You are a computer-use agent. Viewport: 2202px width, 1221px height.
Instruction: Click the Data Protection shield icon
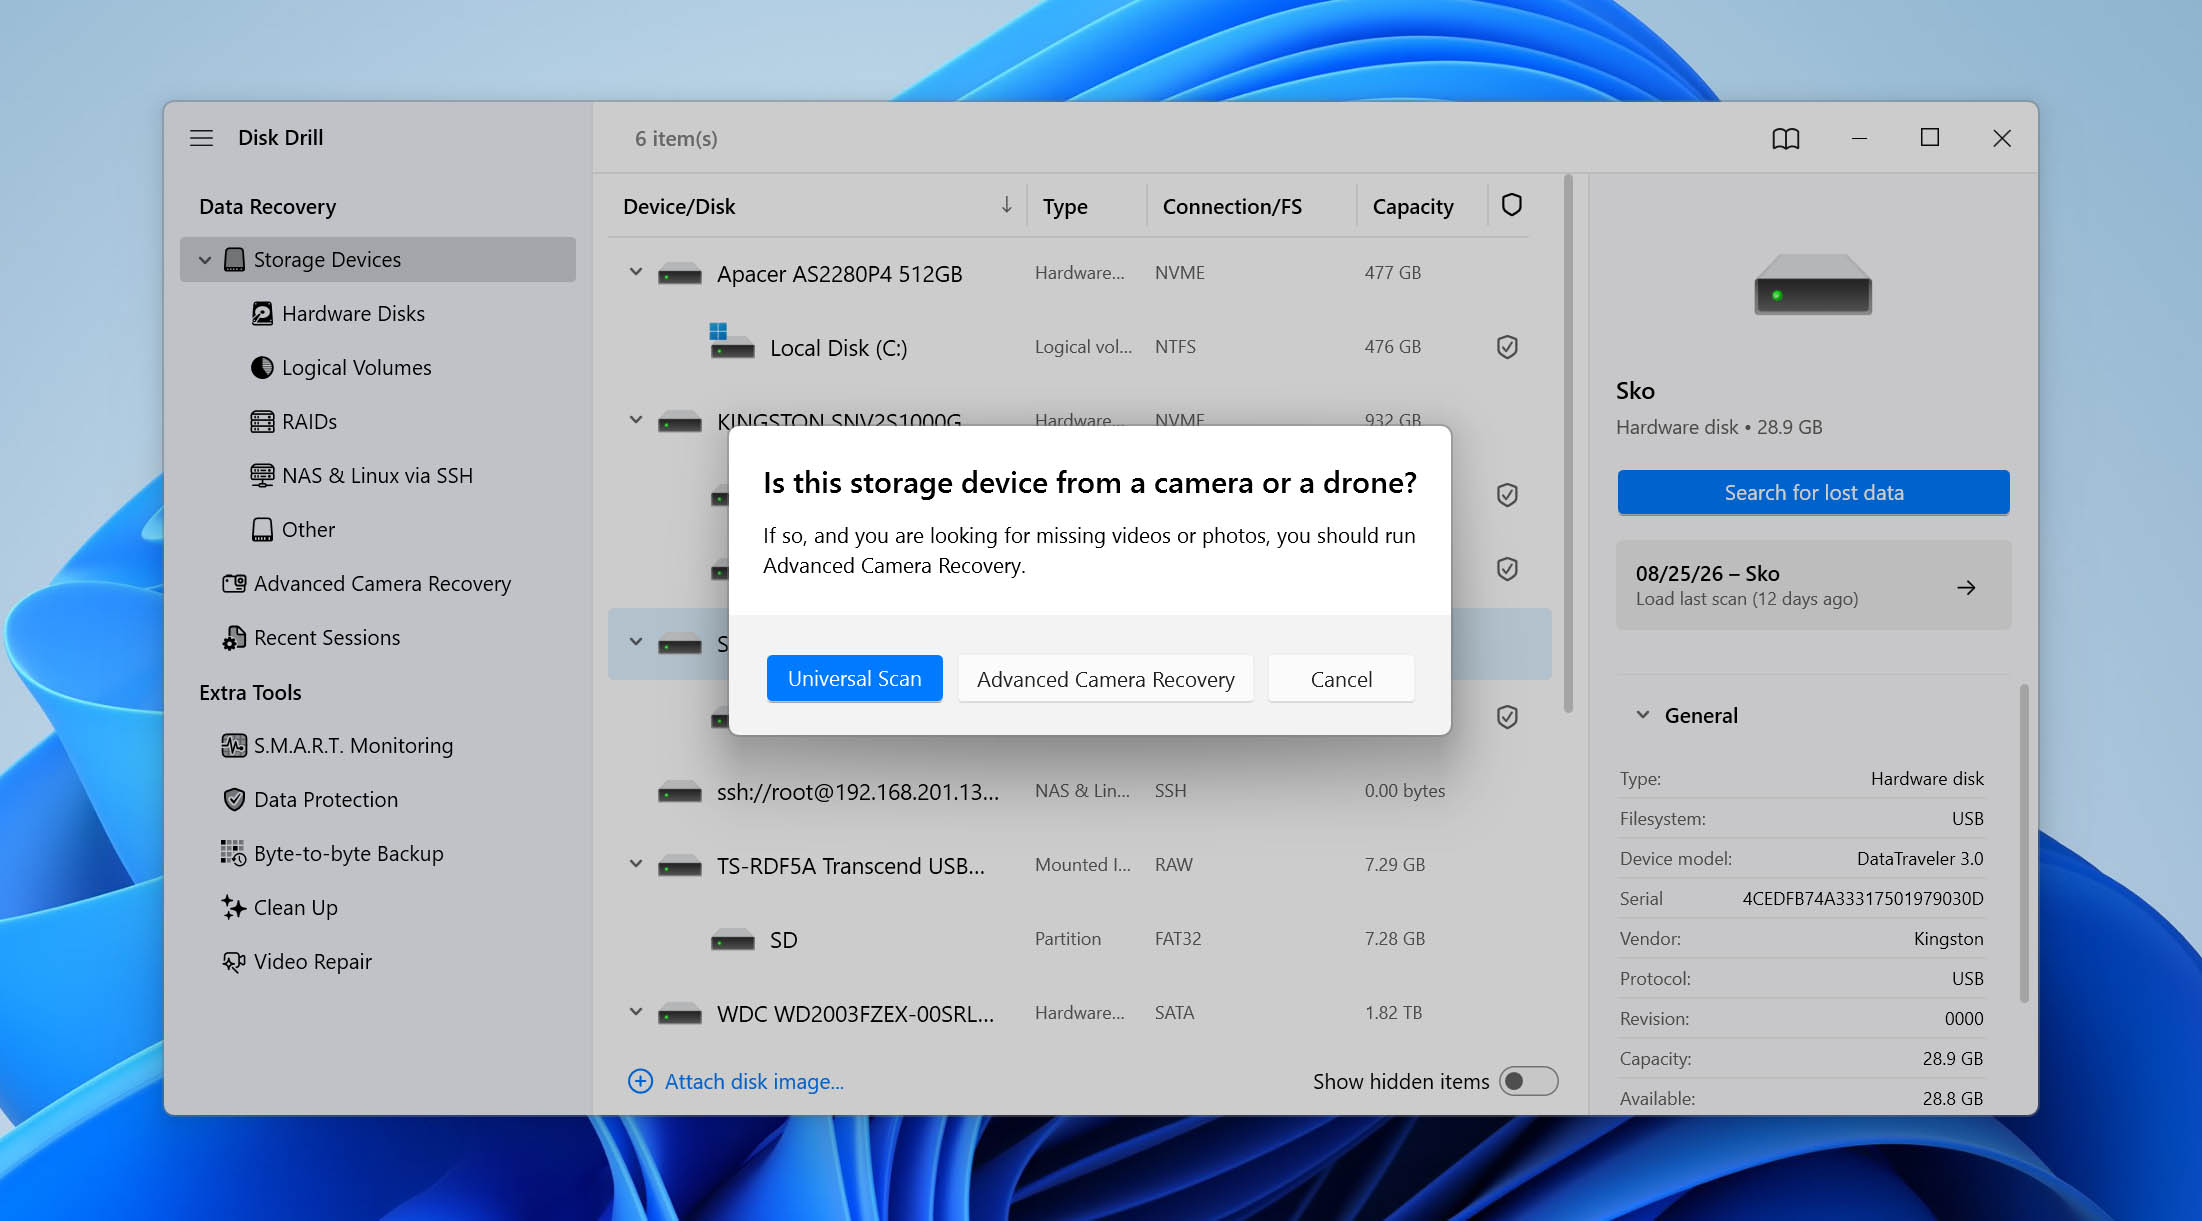234,800
